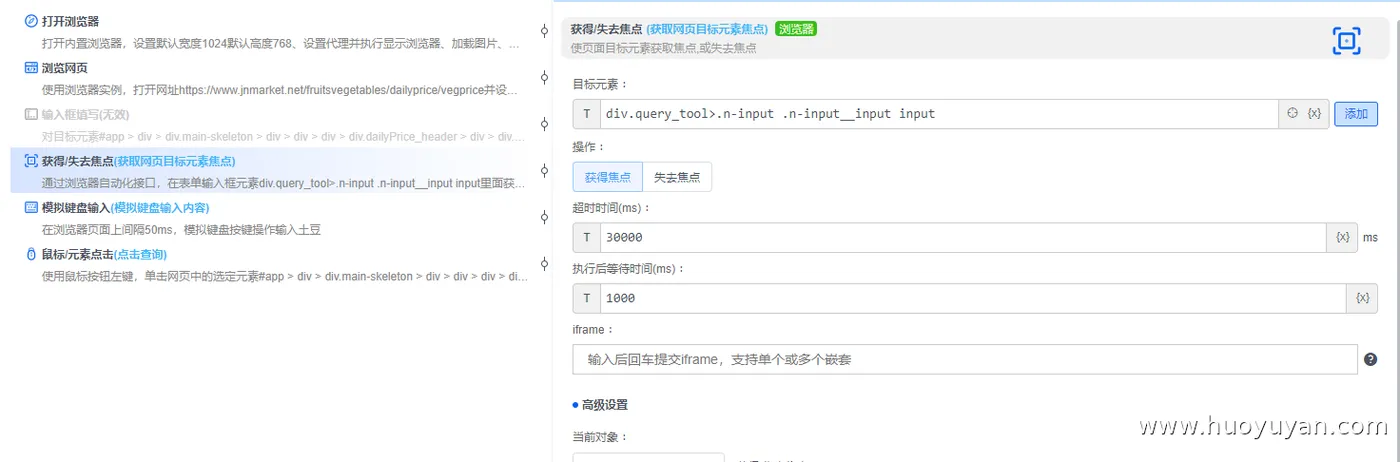This screenshot has width=1400, height=462.
Task: Click the focus icon beside 获得/失去焦点 step
Action: 31,161
